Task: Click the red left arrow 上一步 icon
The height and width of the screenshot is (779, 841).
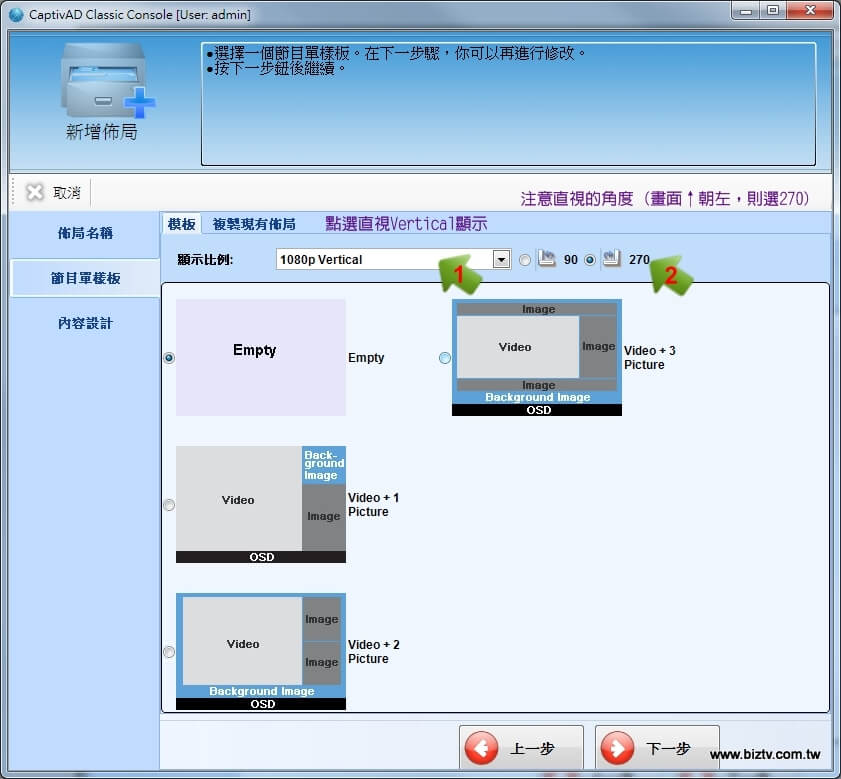Action: coord(482,749)
